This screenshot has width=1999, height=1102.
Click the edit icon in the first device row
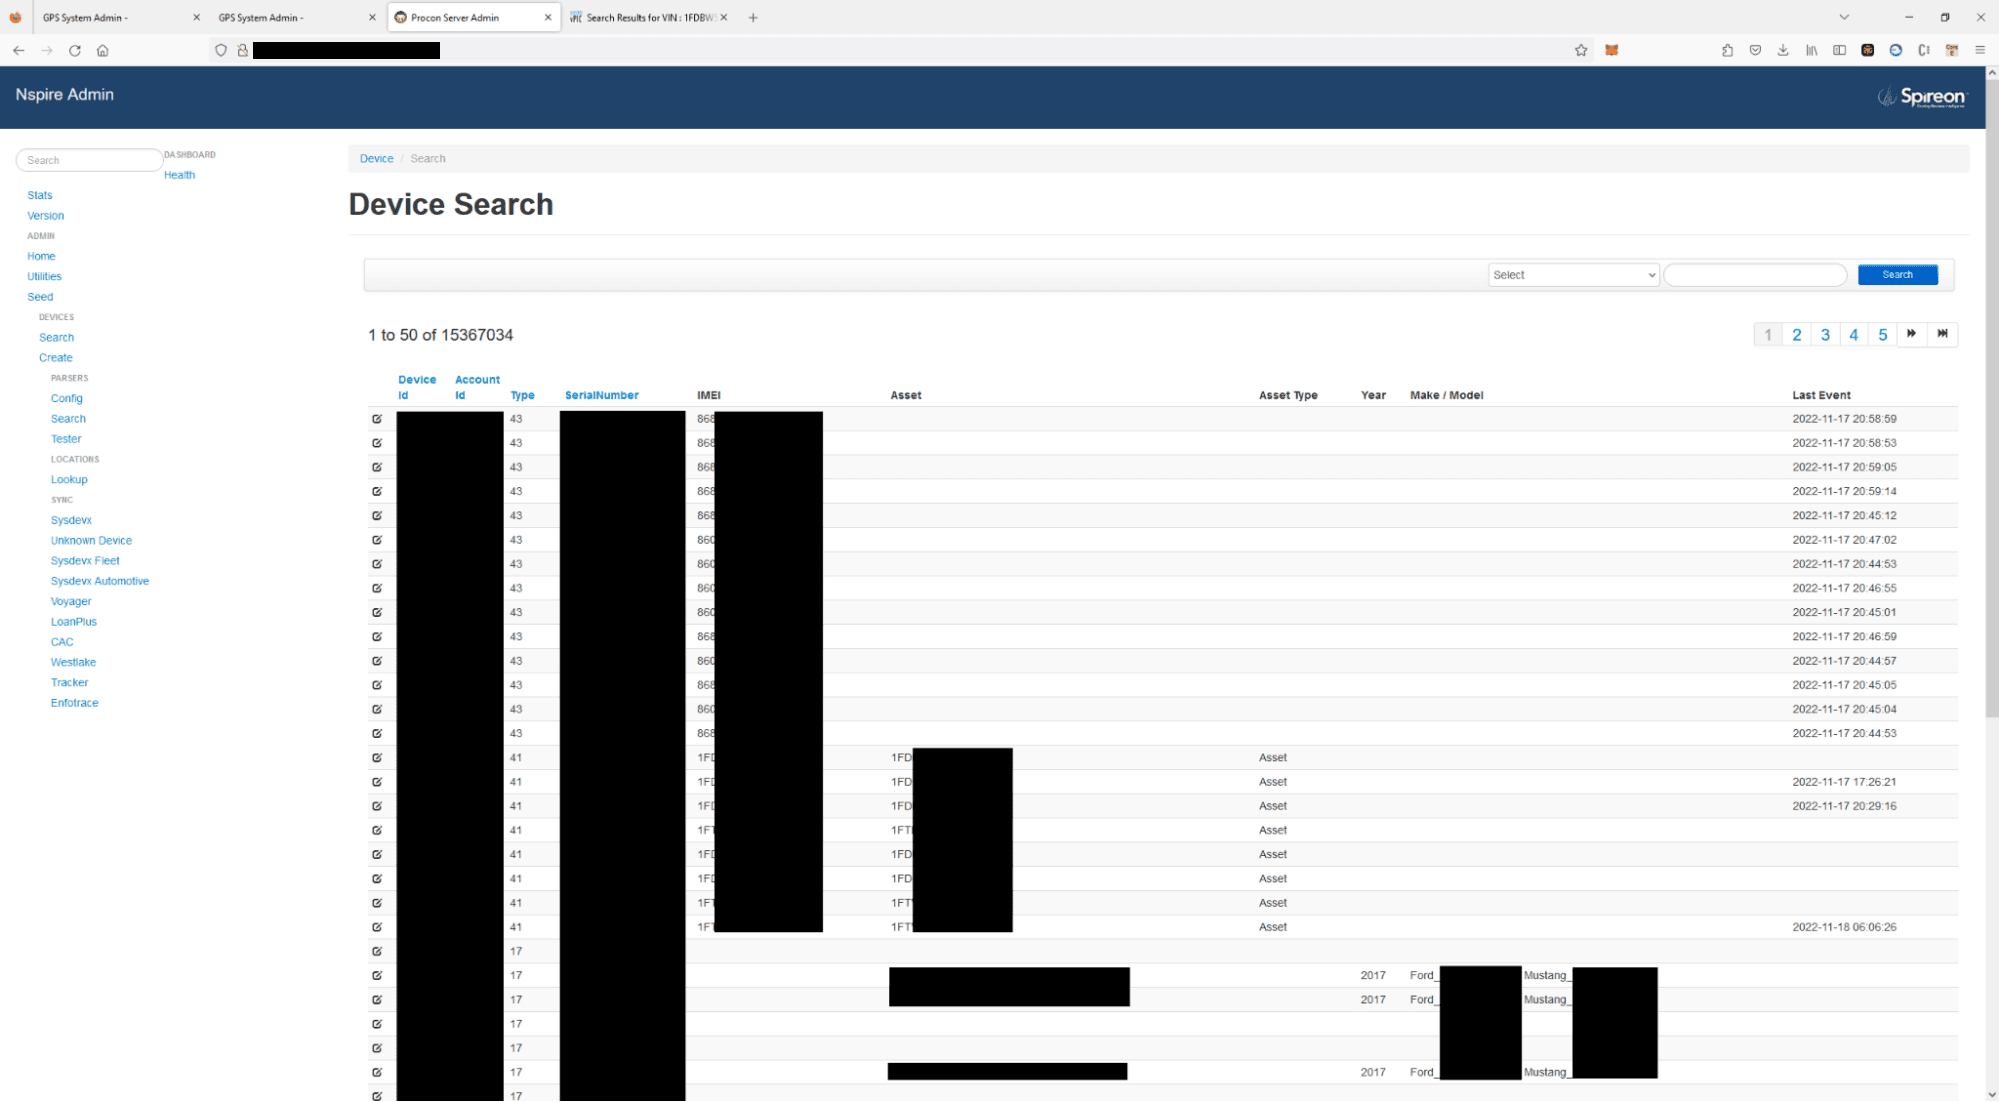coord(377,419)
